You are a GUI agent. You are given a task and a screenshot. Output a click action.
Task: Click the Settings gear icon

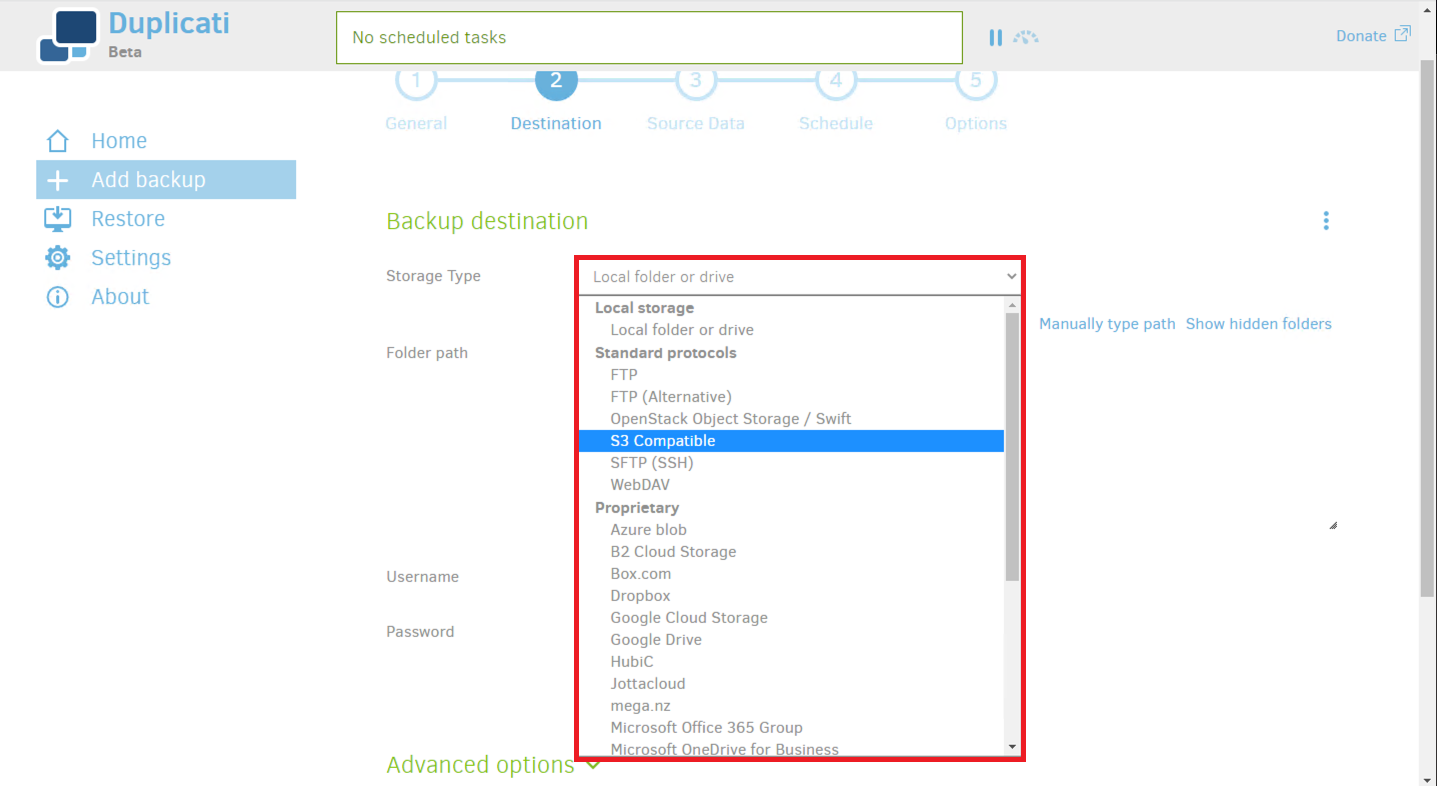click(58, 258)
